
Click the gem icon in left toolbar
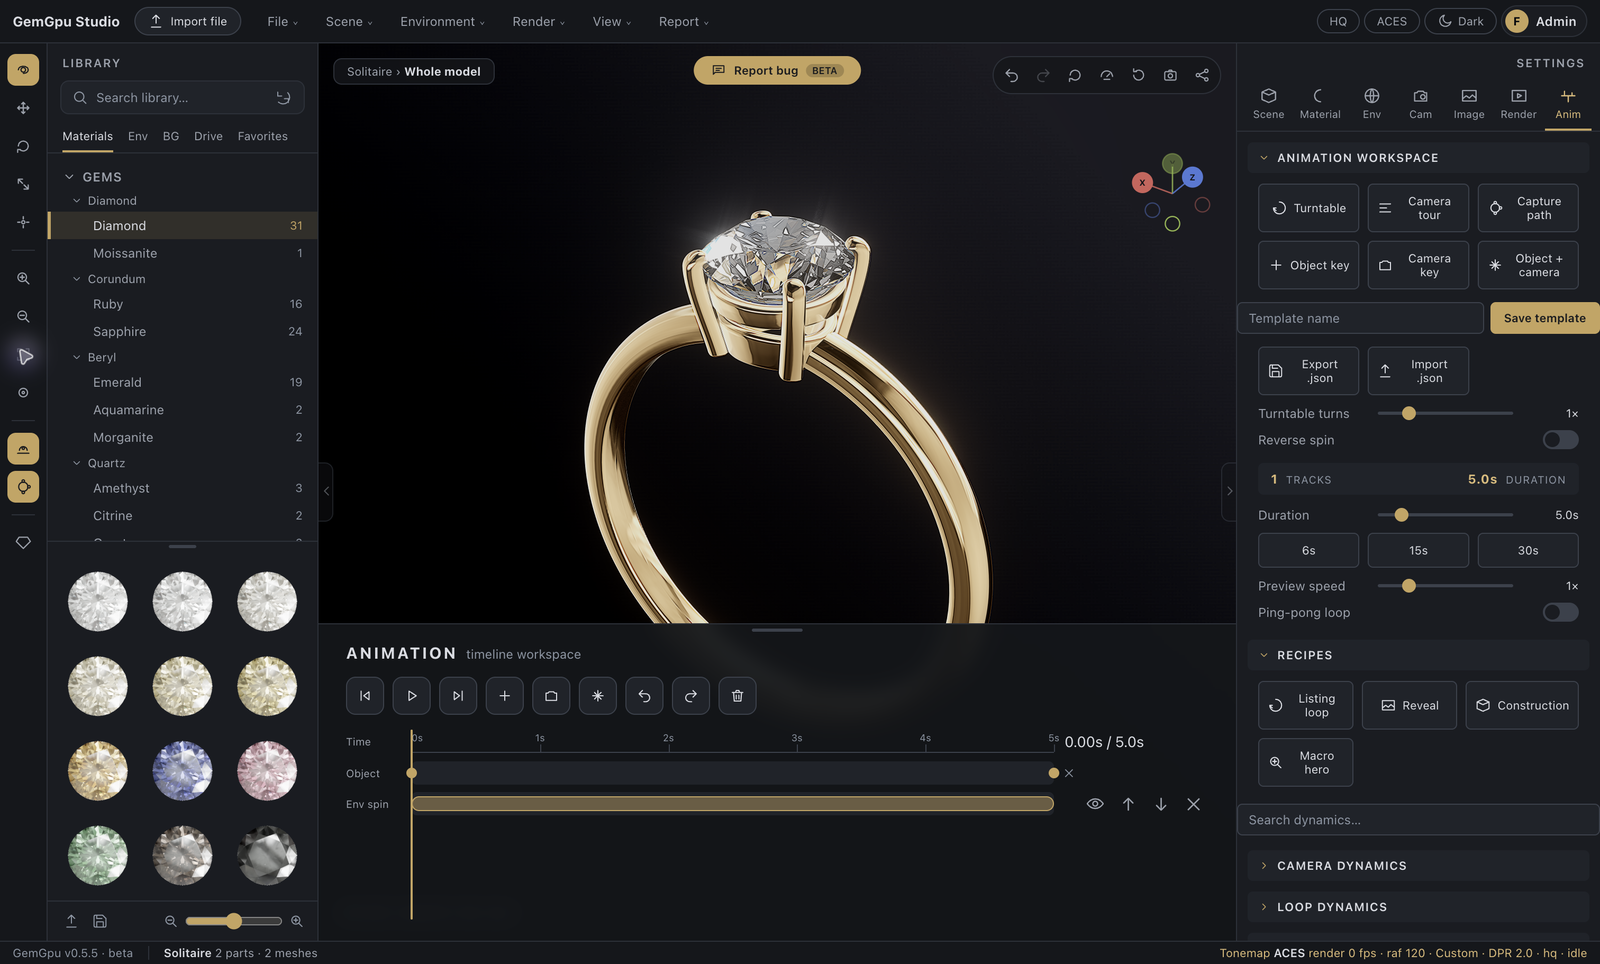(x=23, y=543)
